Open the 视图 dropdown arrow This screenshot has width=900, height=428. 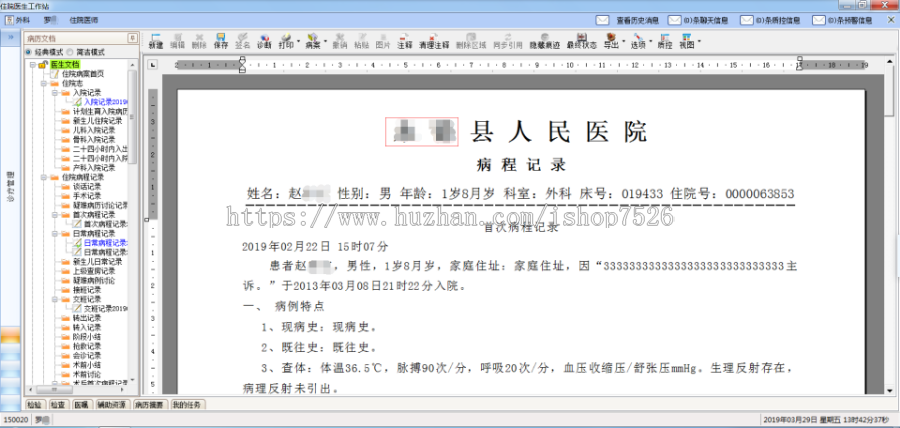699,42
